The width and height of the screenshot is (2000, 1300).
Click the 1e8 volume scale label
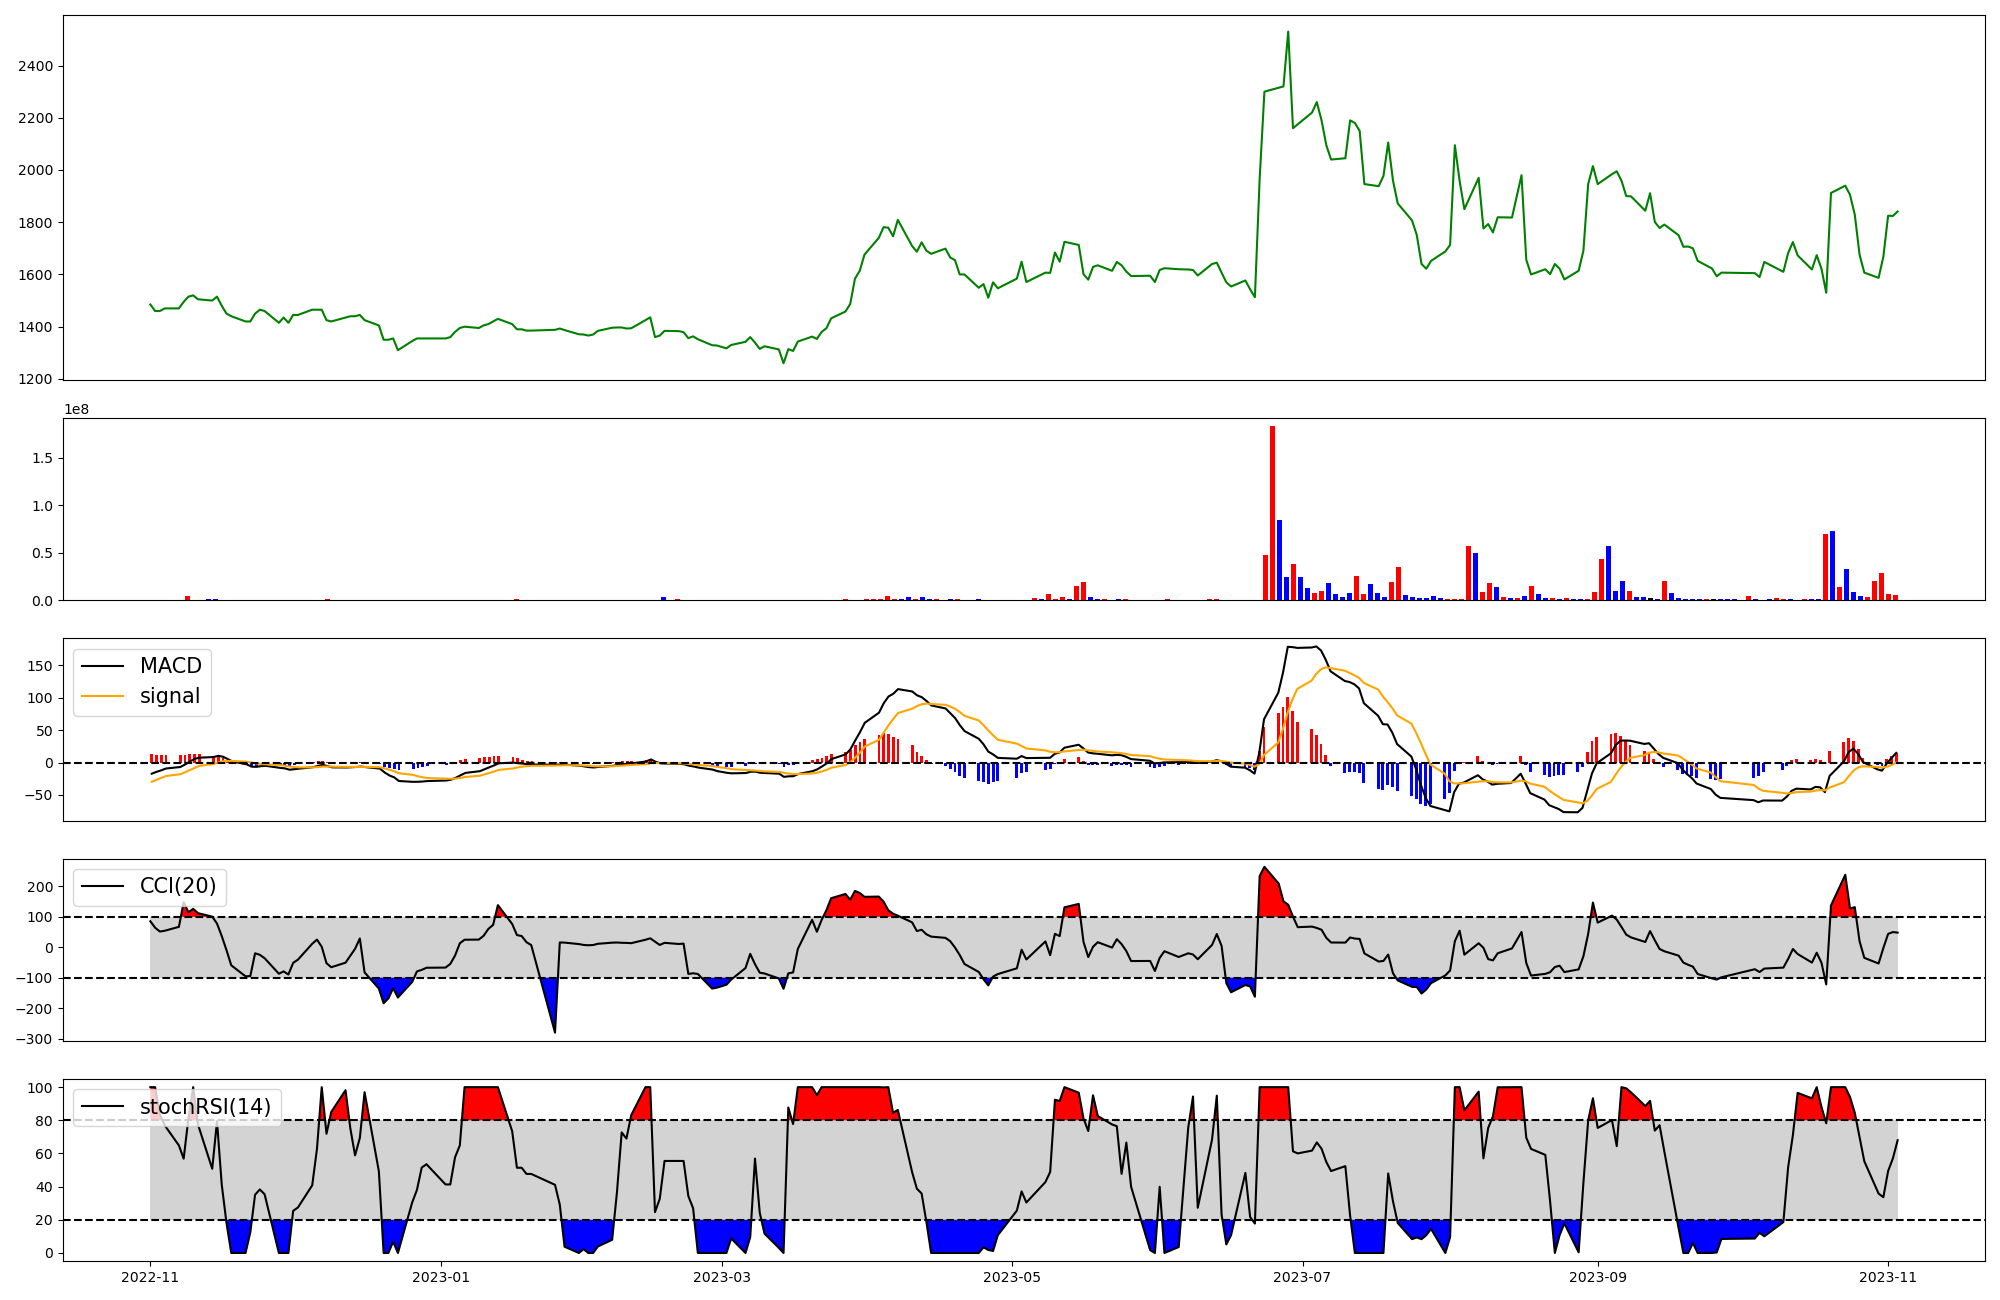(77, 410)
